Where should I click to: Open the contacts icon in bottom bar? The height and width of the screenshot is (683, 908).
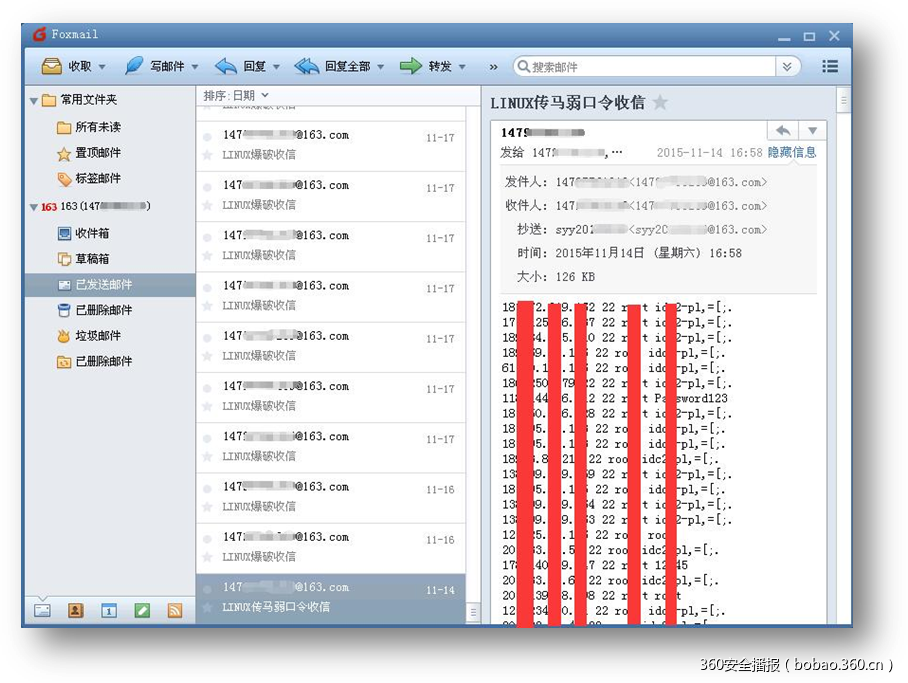(x=75, y=610)
